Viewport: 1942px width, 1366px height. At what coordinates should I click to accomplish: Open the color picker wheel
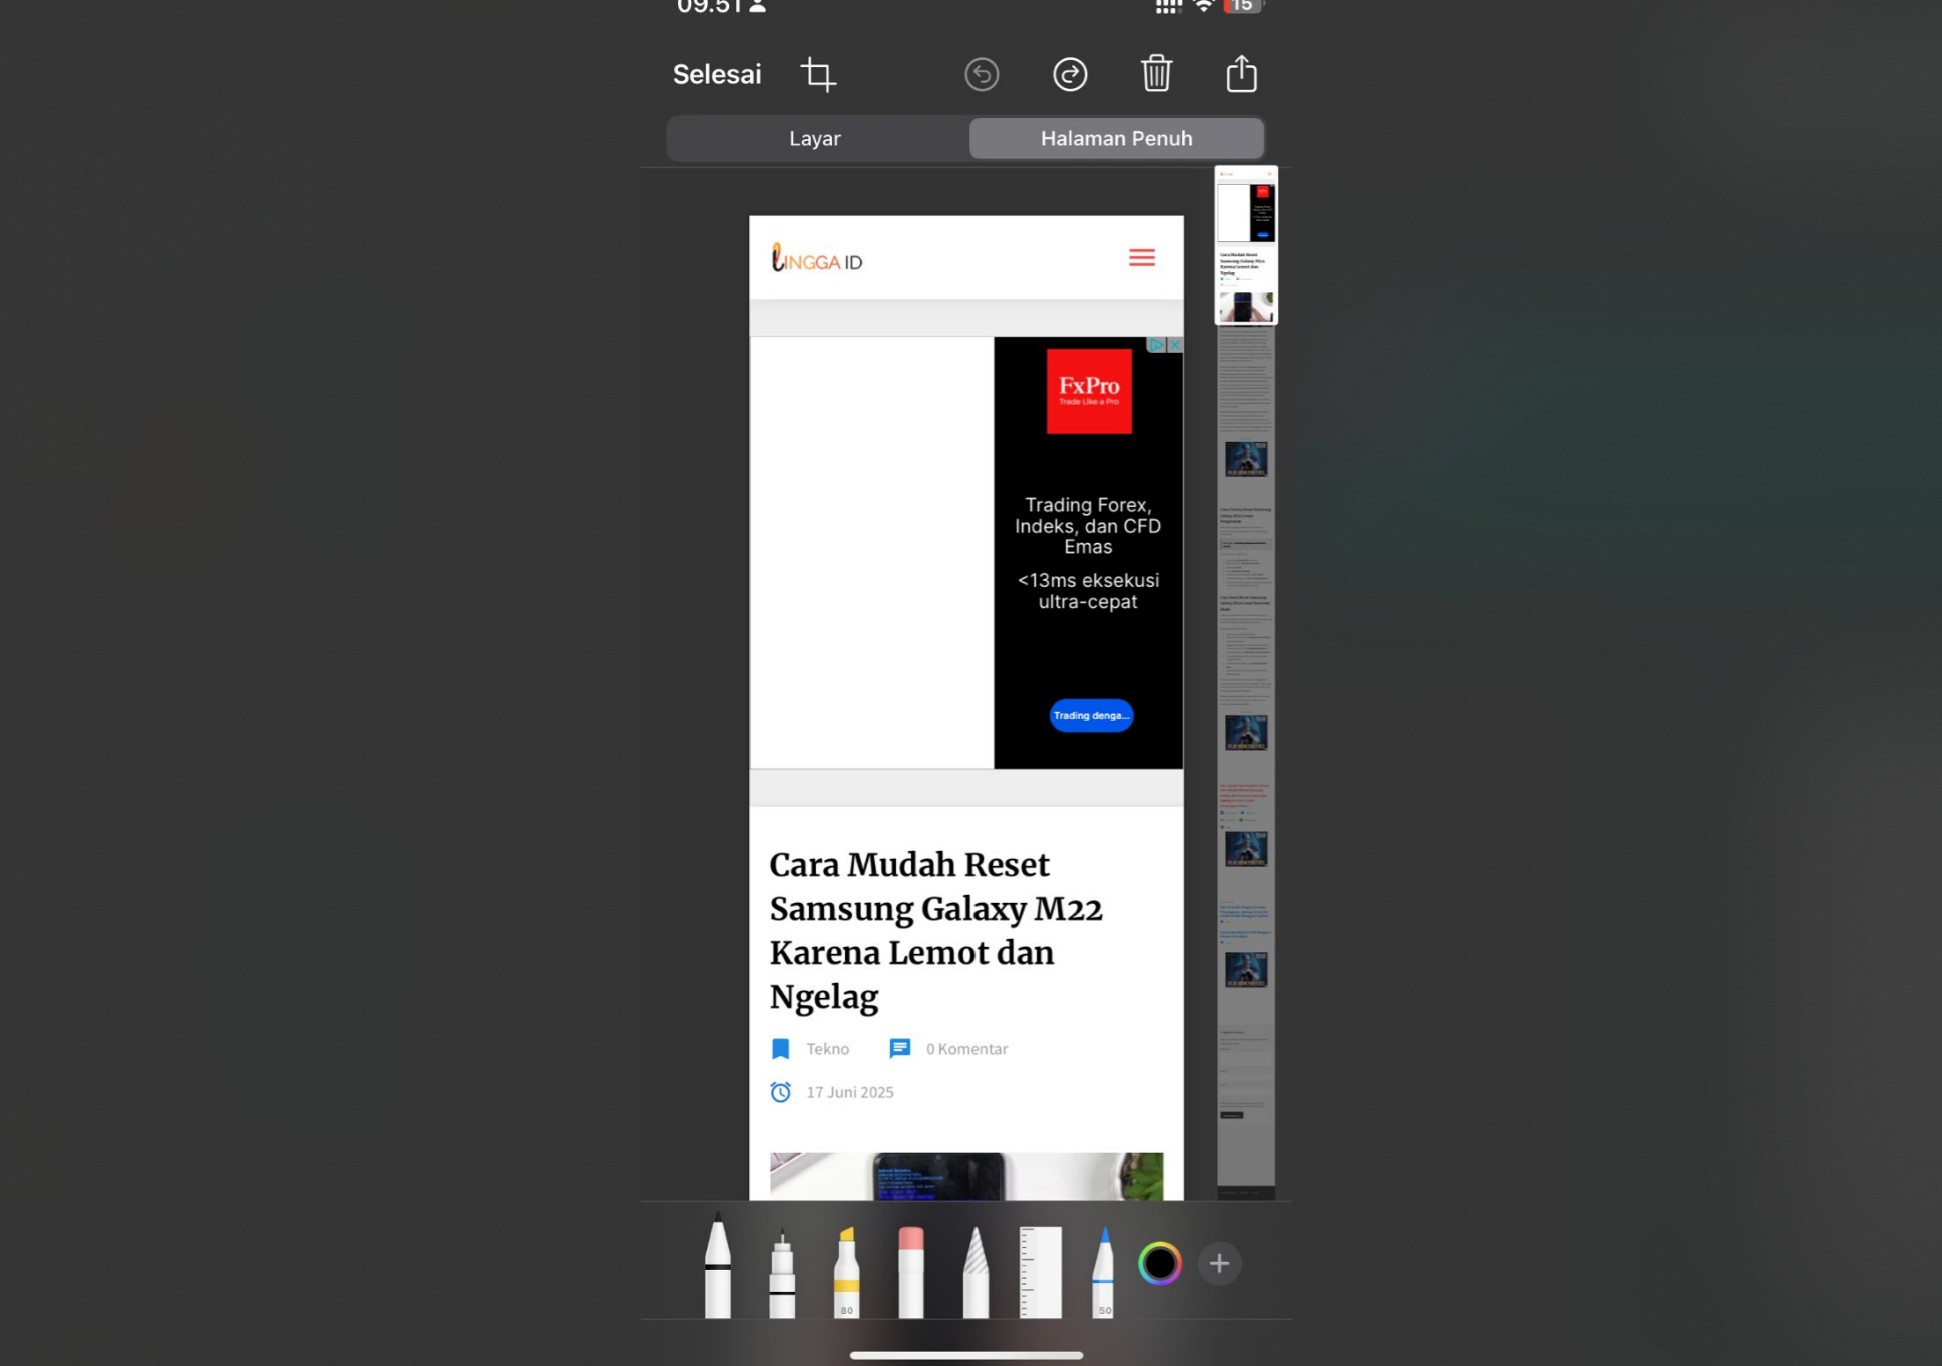[x=1160, y=1264]
